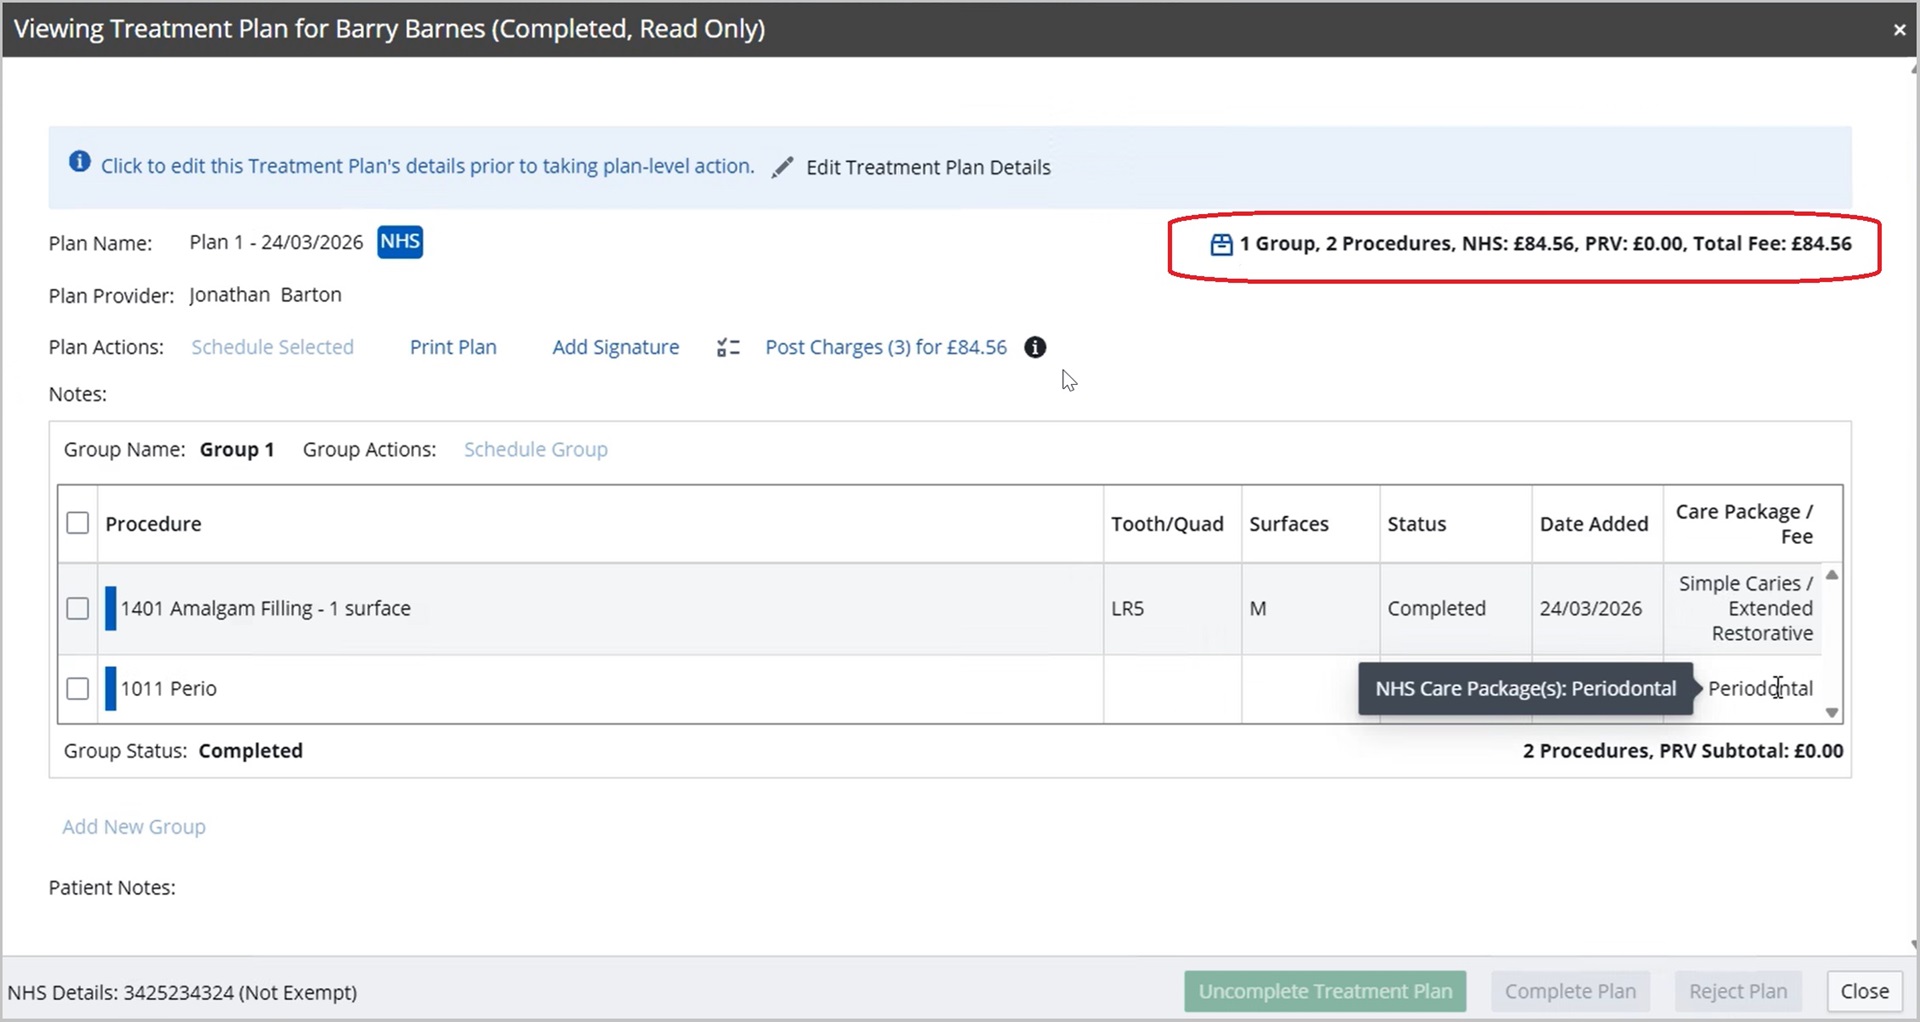Post Charges (3) for £84.56

point(885,348)
